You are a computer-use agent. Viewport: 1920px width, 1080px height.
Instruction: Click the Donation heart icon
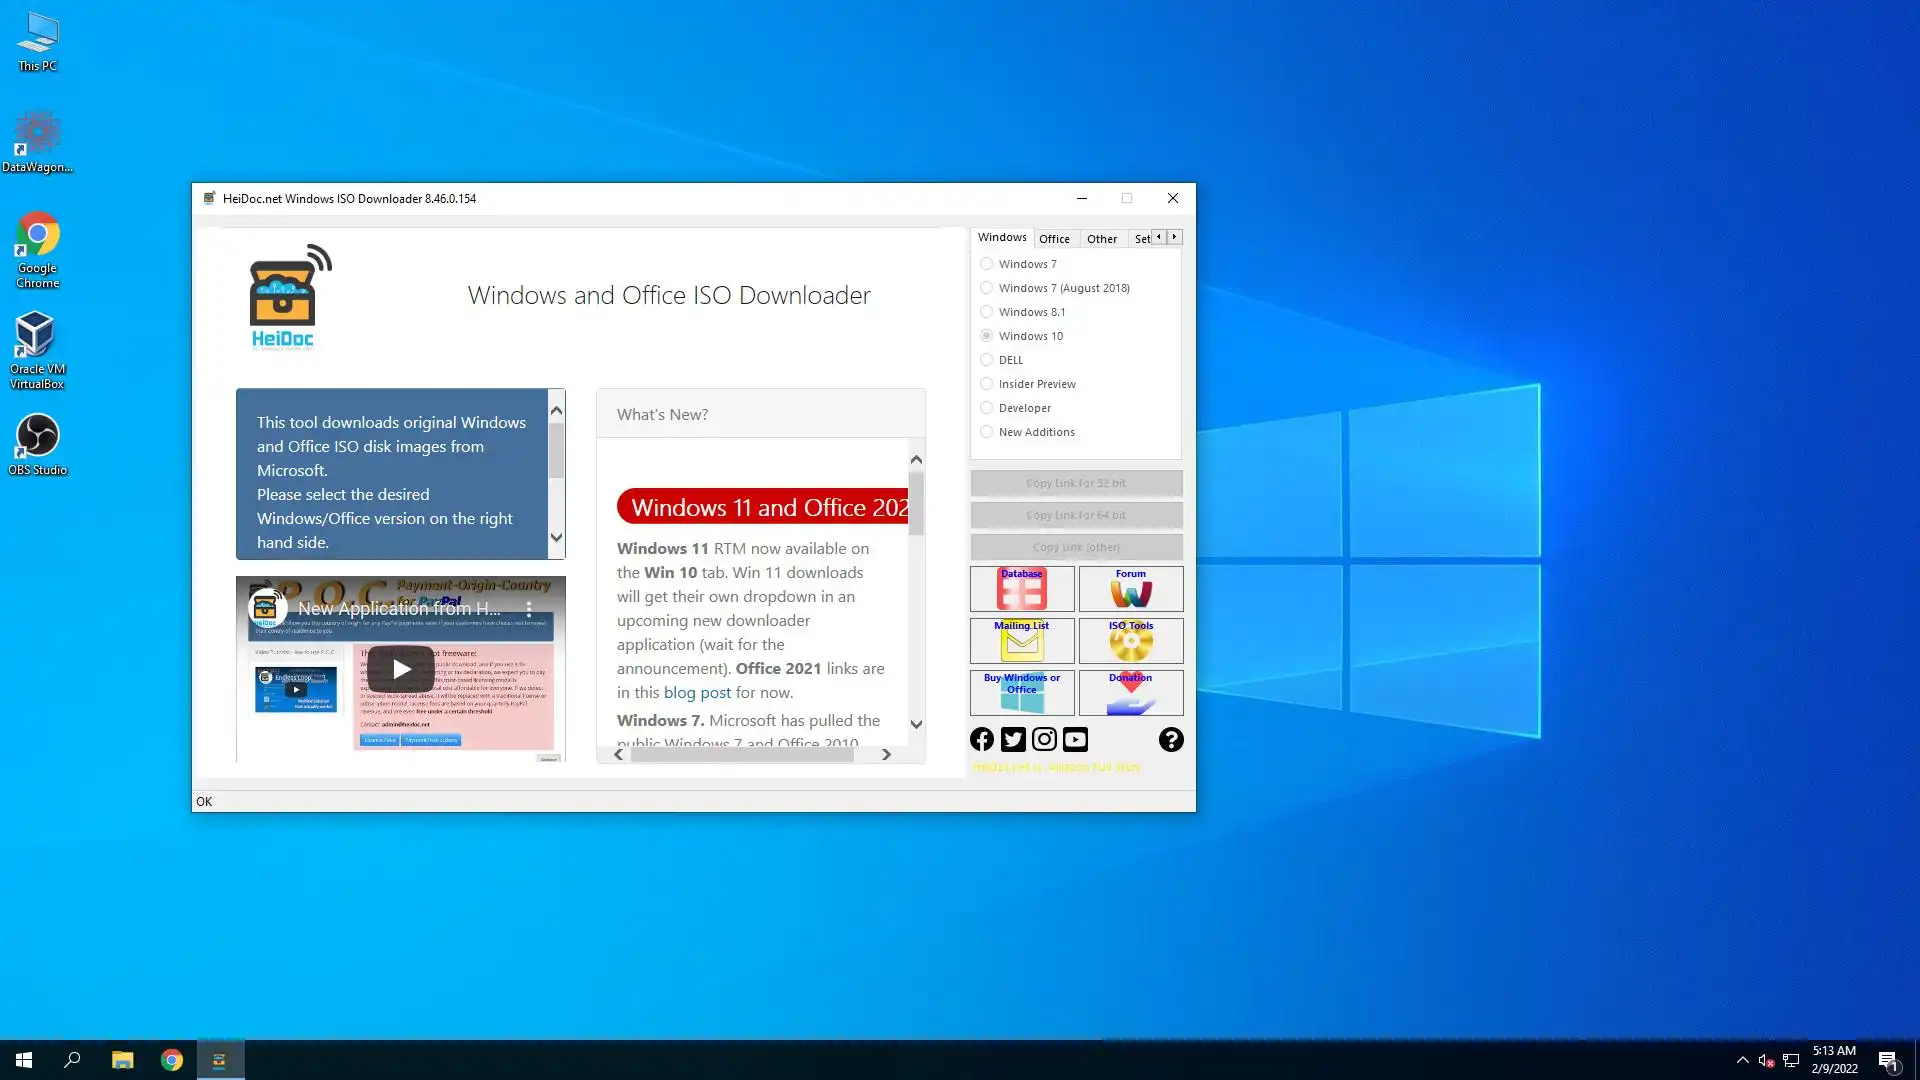point(1130,693)
